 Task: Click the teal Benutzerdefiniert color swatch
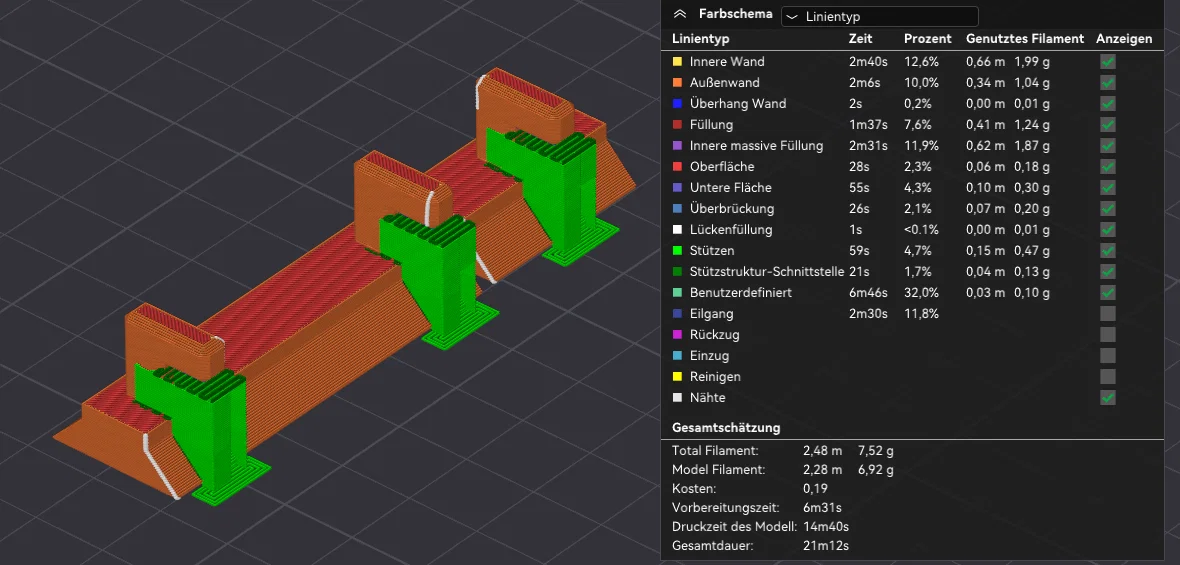pyautogui.click(x=677, y=293)
